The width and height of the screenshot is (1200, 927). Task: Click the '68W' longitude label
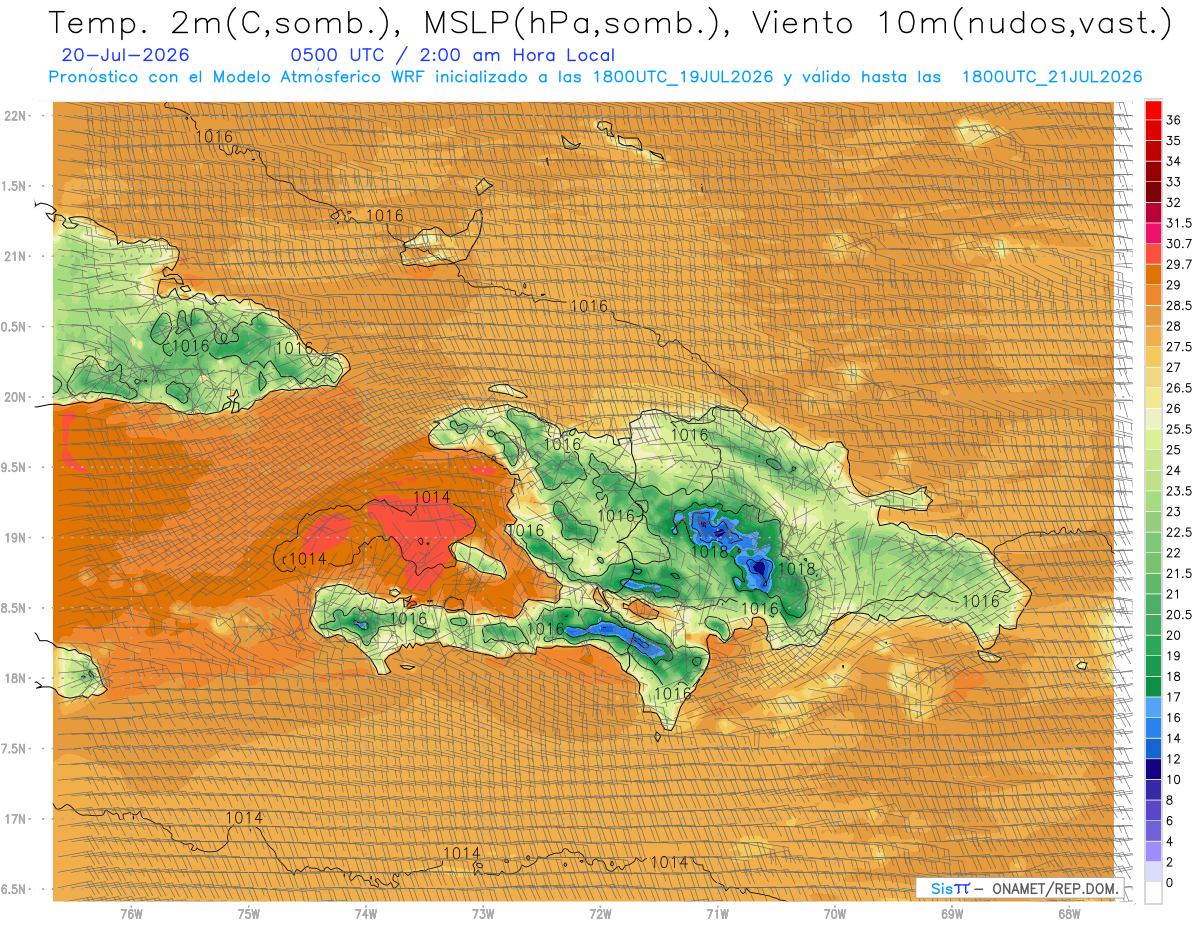click(1069, 914)
